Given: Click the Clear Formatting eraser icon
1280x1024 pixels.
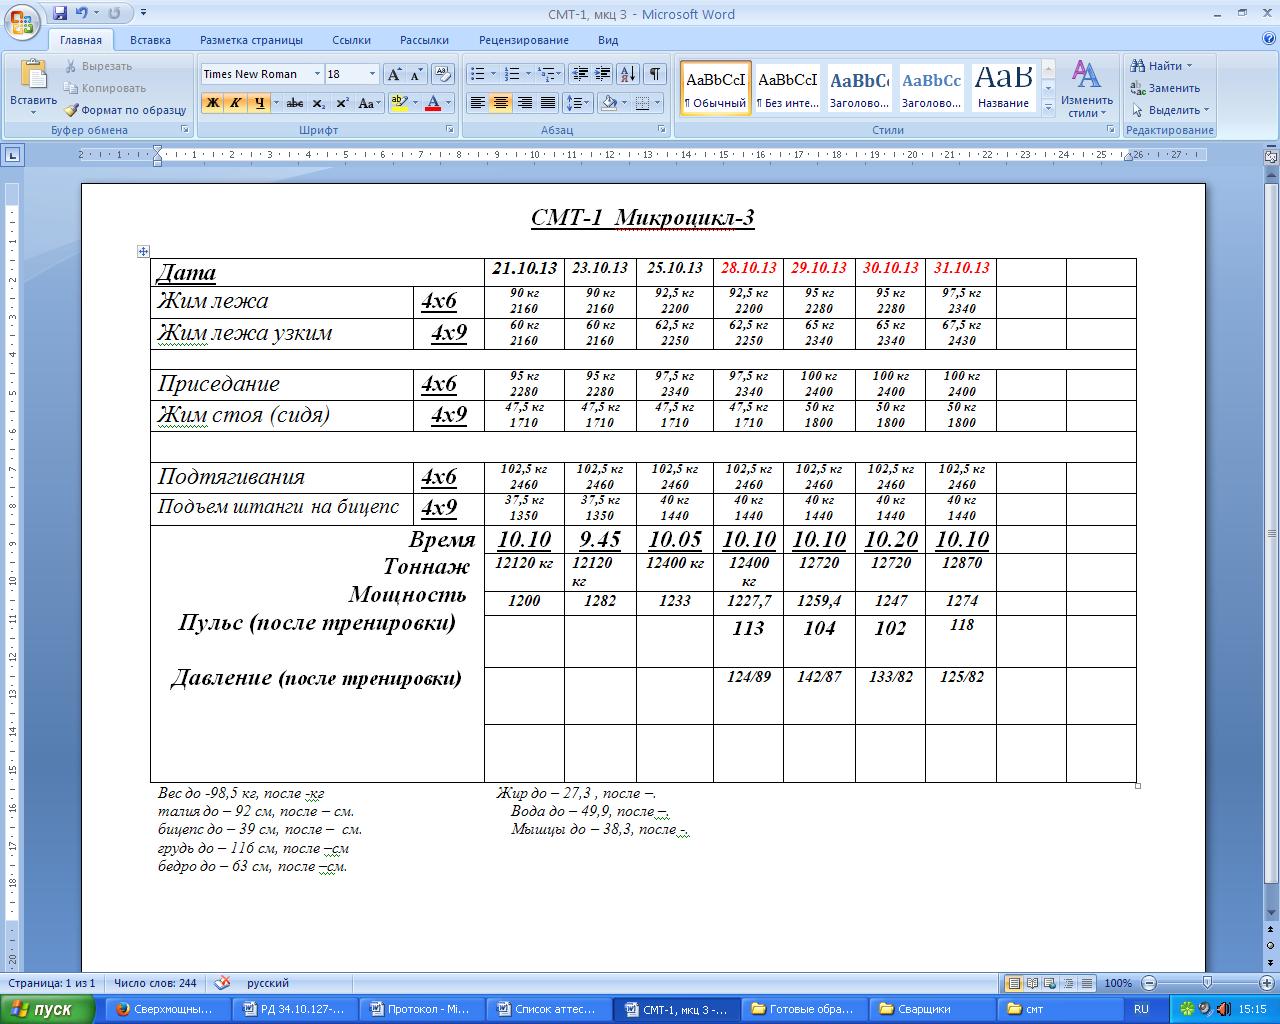Looking at the screenshot, I should pyautogui.click(x=443, y=74).
